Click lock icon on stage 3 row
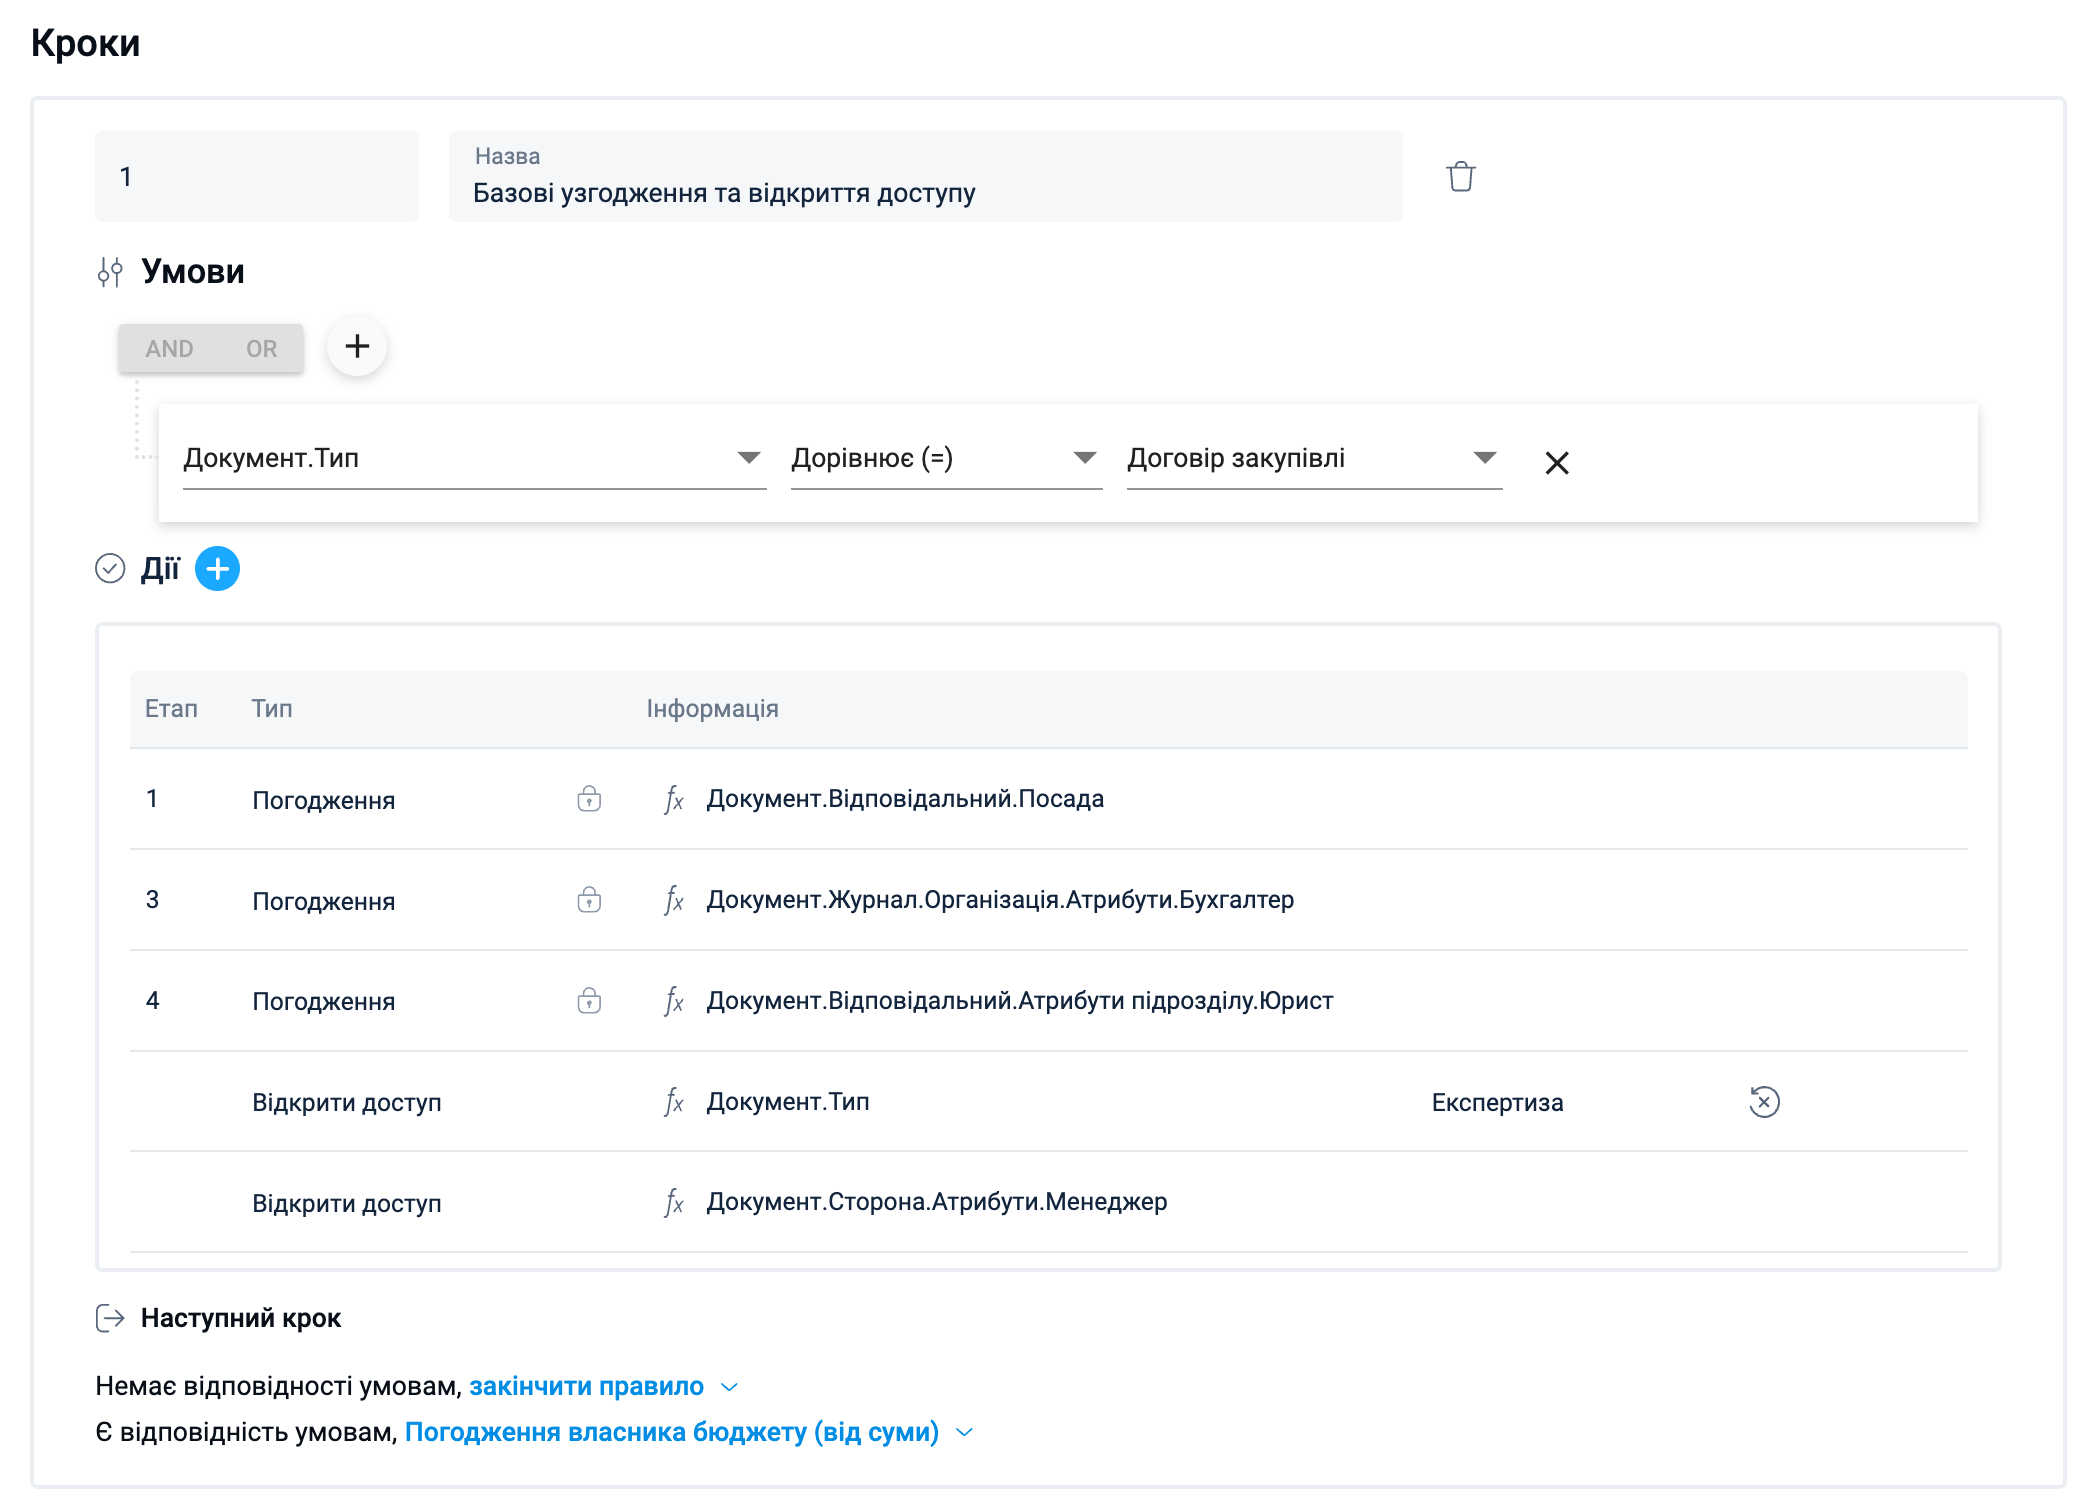 pyautogui.click(x=589, y=900)
